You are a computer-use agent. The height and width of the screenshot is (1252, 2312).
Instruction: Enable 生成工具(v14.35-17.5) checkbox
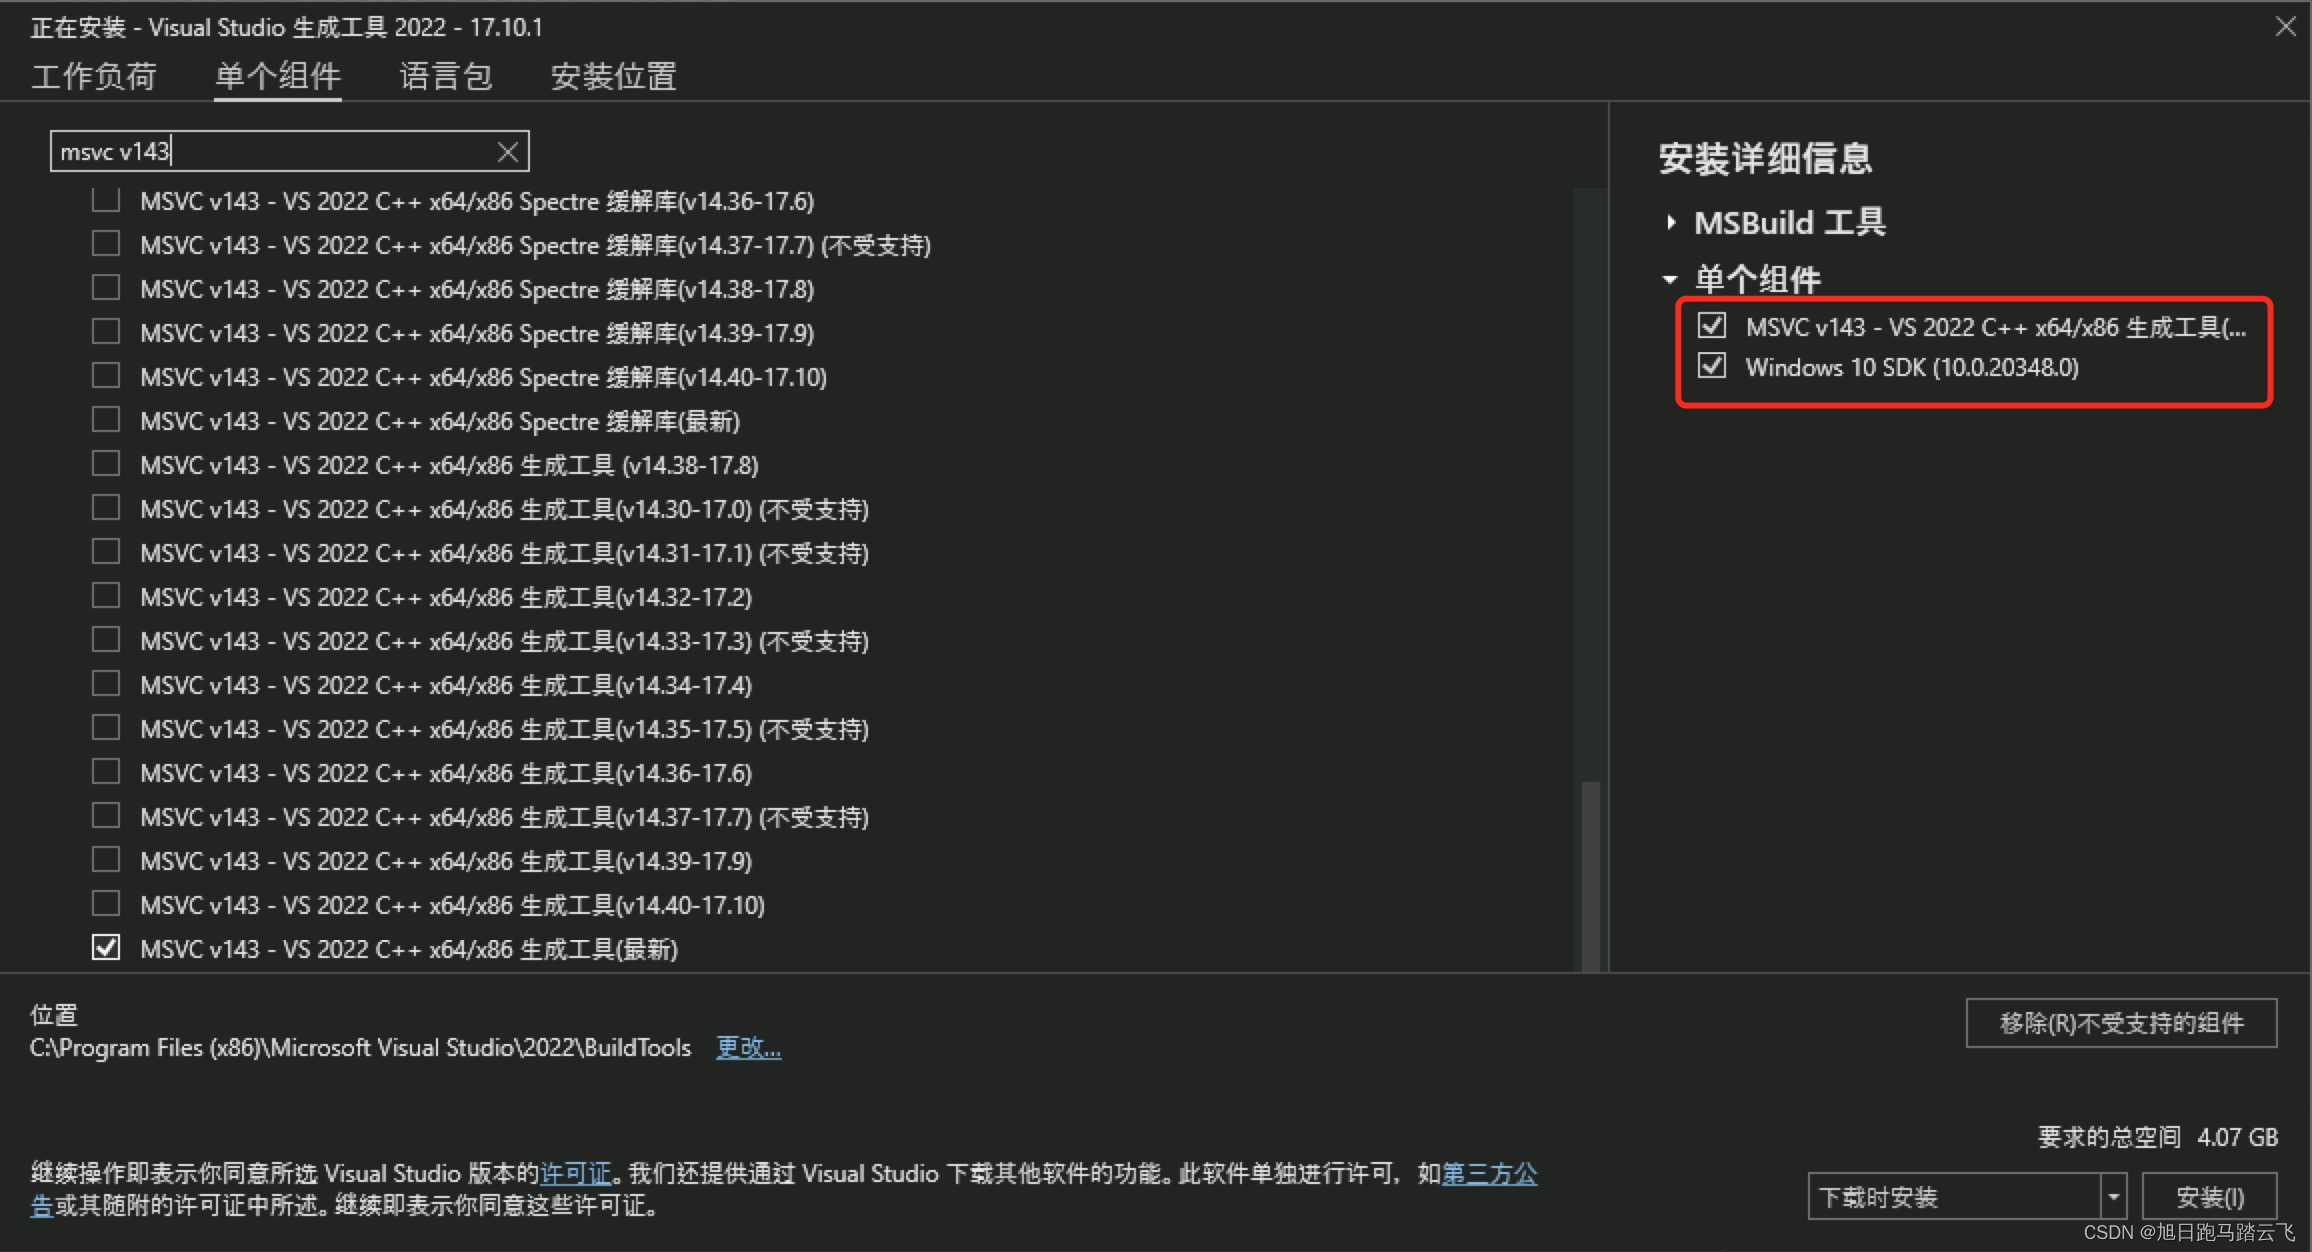click(106, 728)
